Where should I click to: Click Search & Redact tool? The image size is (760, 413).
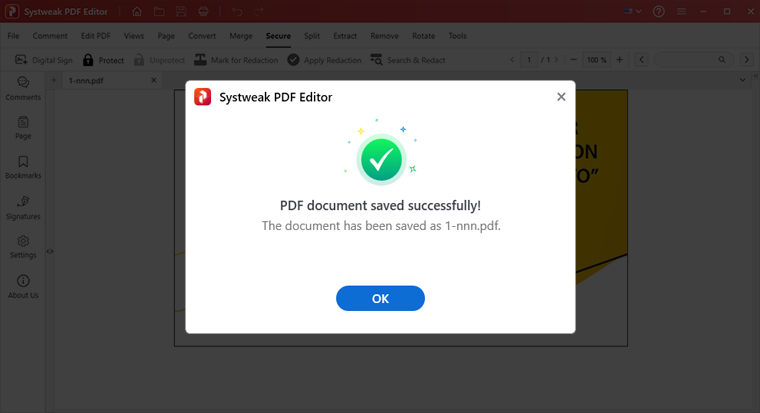click(408, 60)
